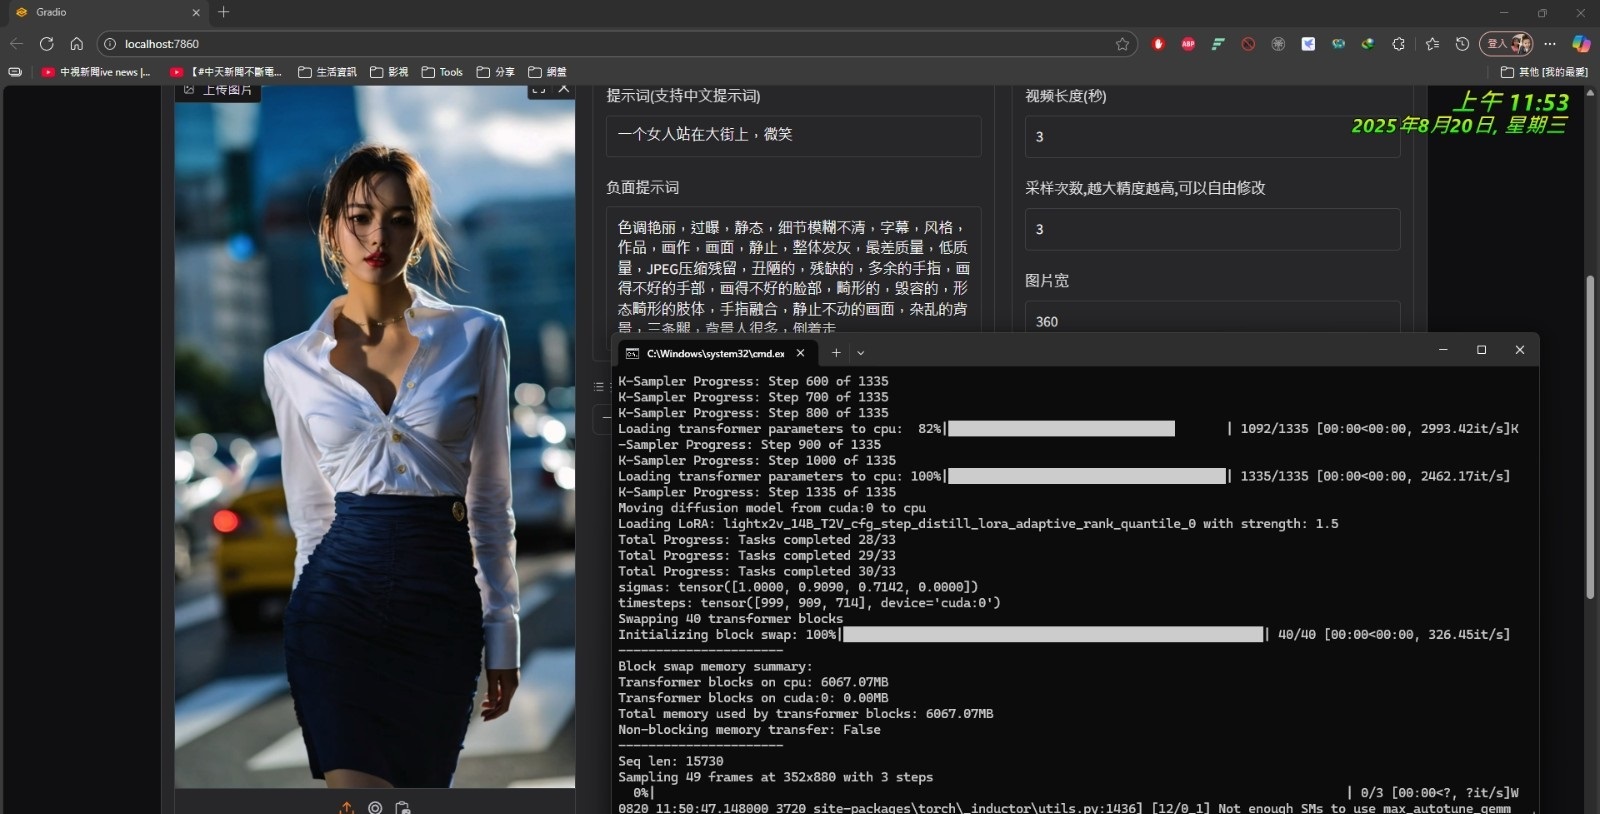This screenshot has width=1600, height=814.
Task: Choose the clipboard paste icon below image
Action: [403, 807]
